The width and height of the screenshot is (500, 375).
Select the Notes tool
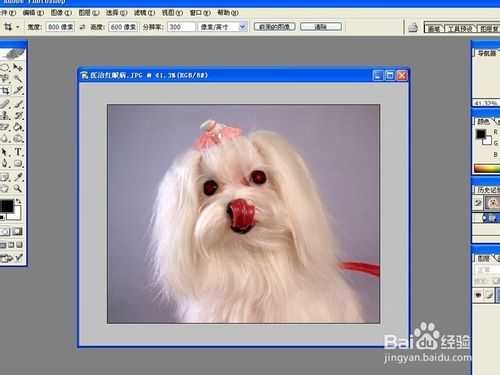[5, 177]
